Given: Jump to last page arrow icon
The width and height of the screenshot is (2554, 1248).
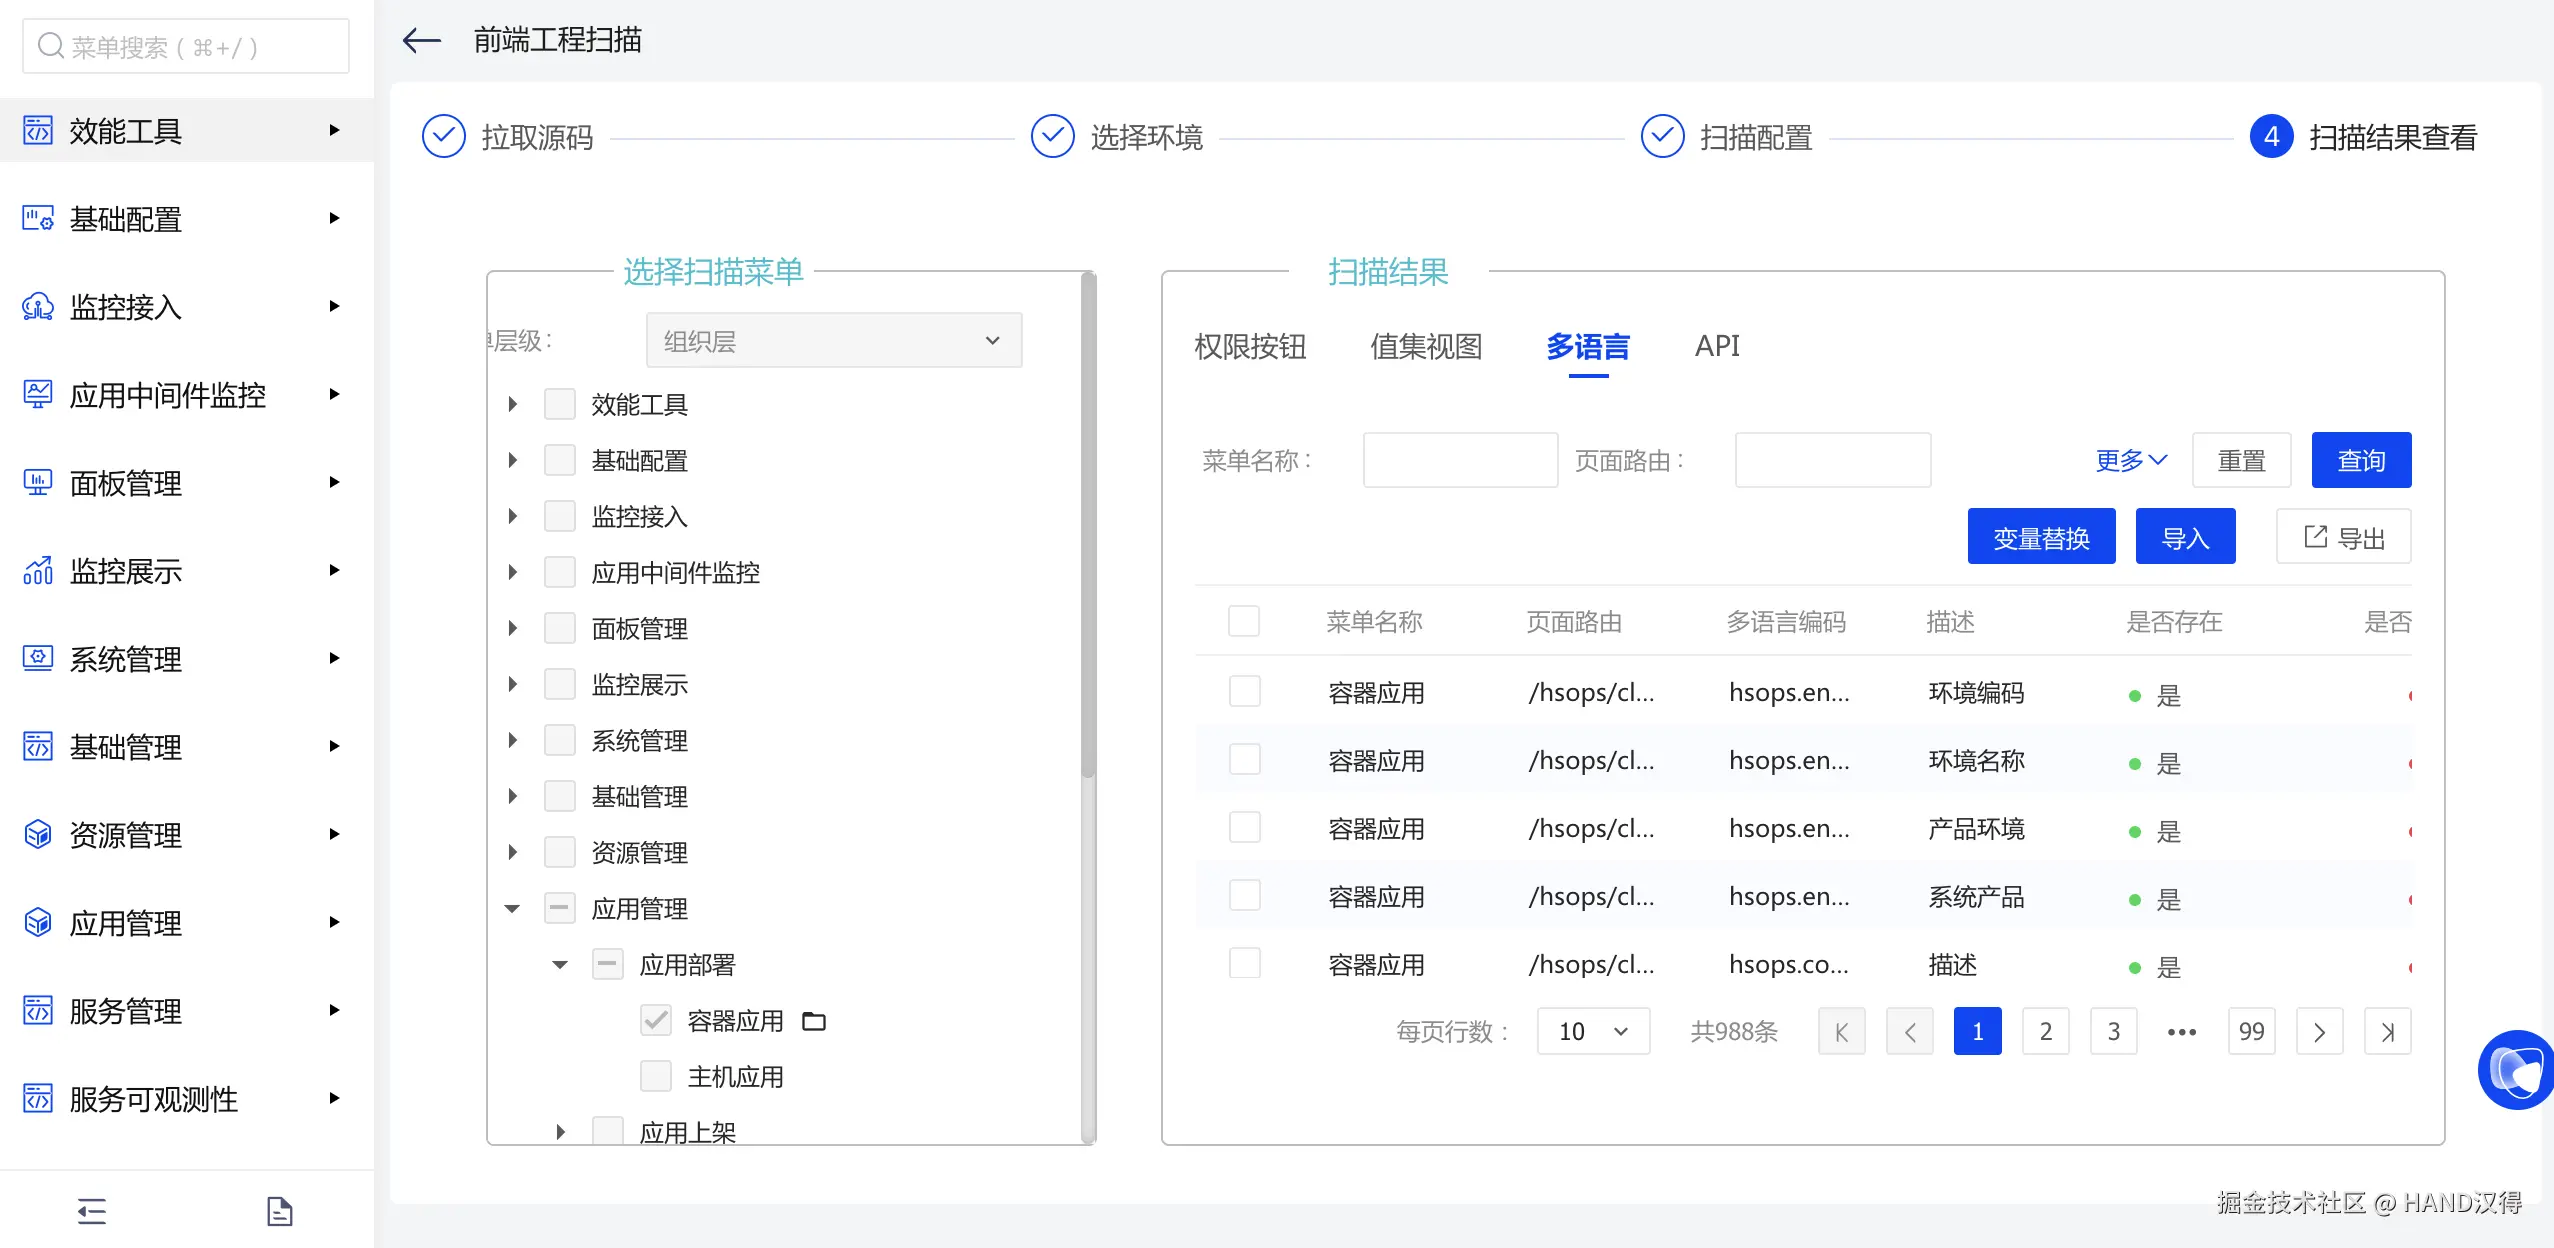Looking at the screenshot, I should point(2387,1031).
